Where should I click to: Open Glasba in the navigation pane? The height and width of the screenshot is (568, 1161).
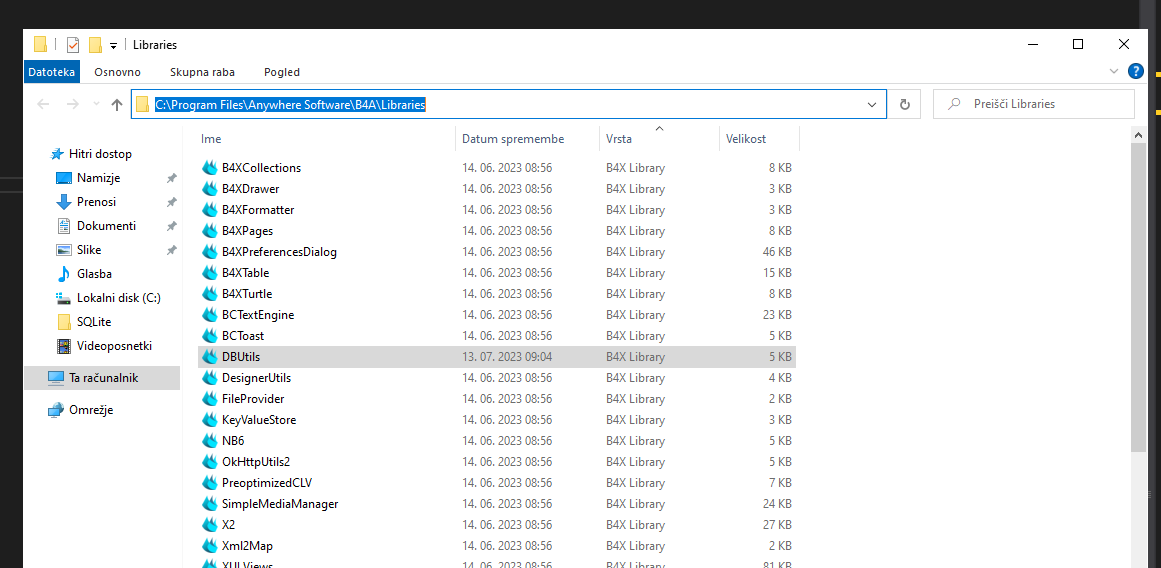(x=94, y=273)
